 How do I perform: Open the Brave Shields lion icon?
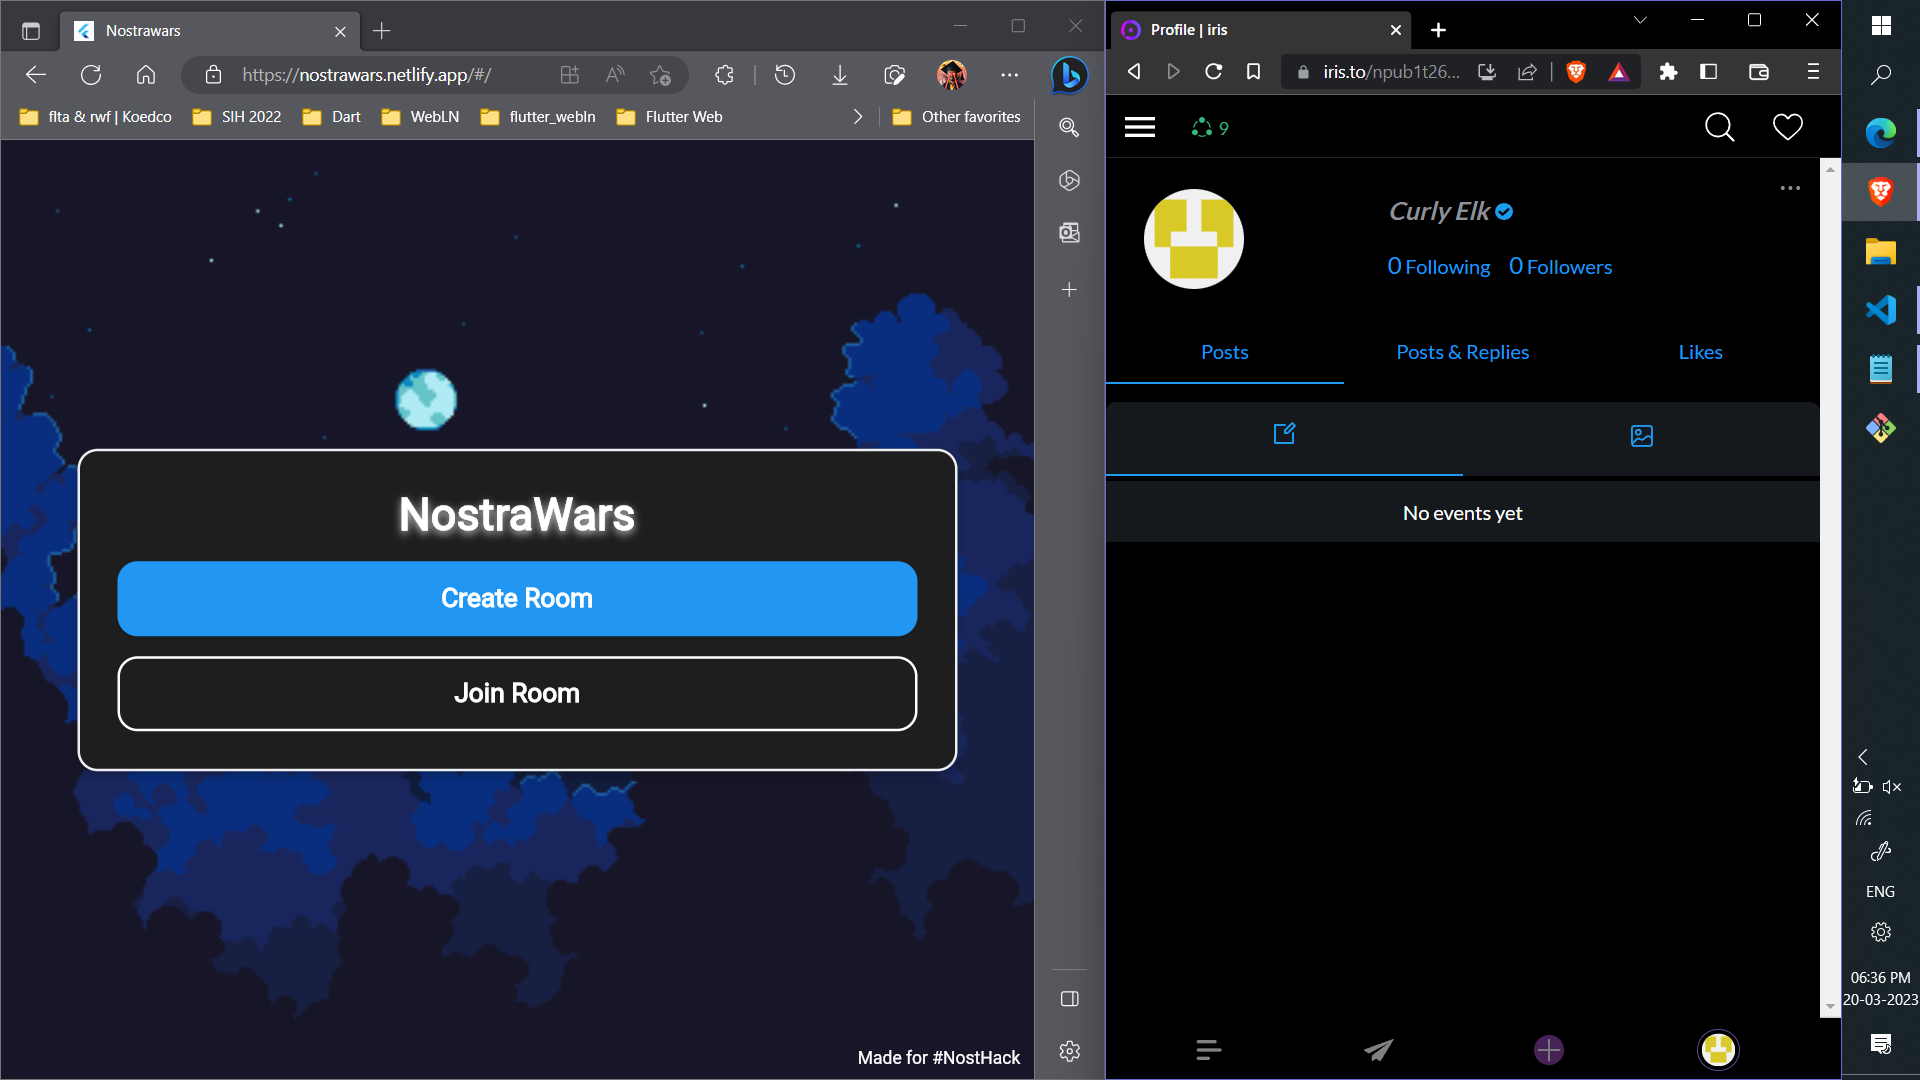click(1576, 72)
